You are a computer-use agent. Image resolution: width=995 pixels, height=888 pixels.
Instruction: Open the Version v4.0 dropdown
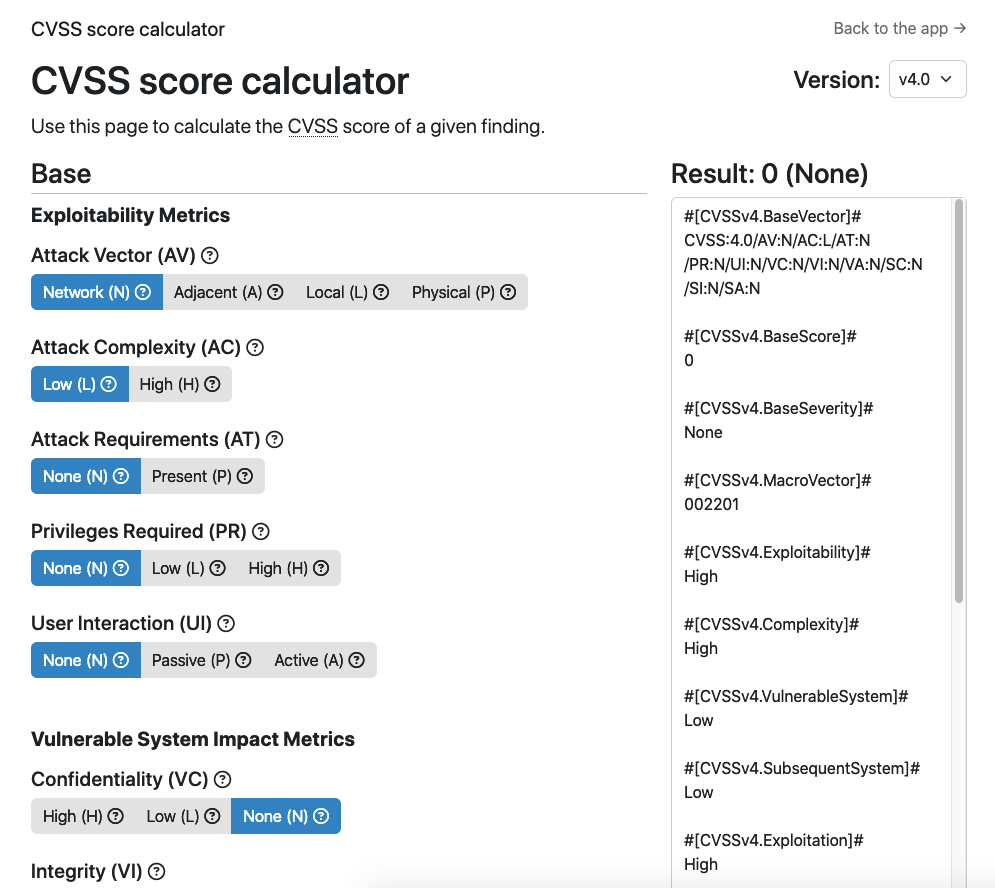(x=927, y=79)
